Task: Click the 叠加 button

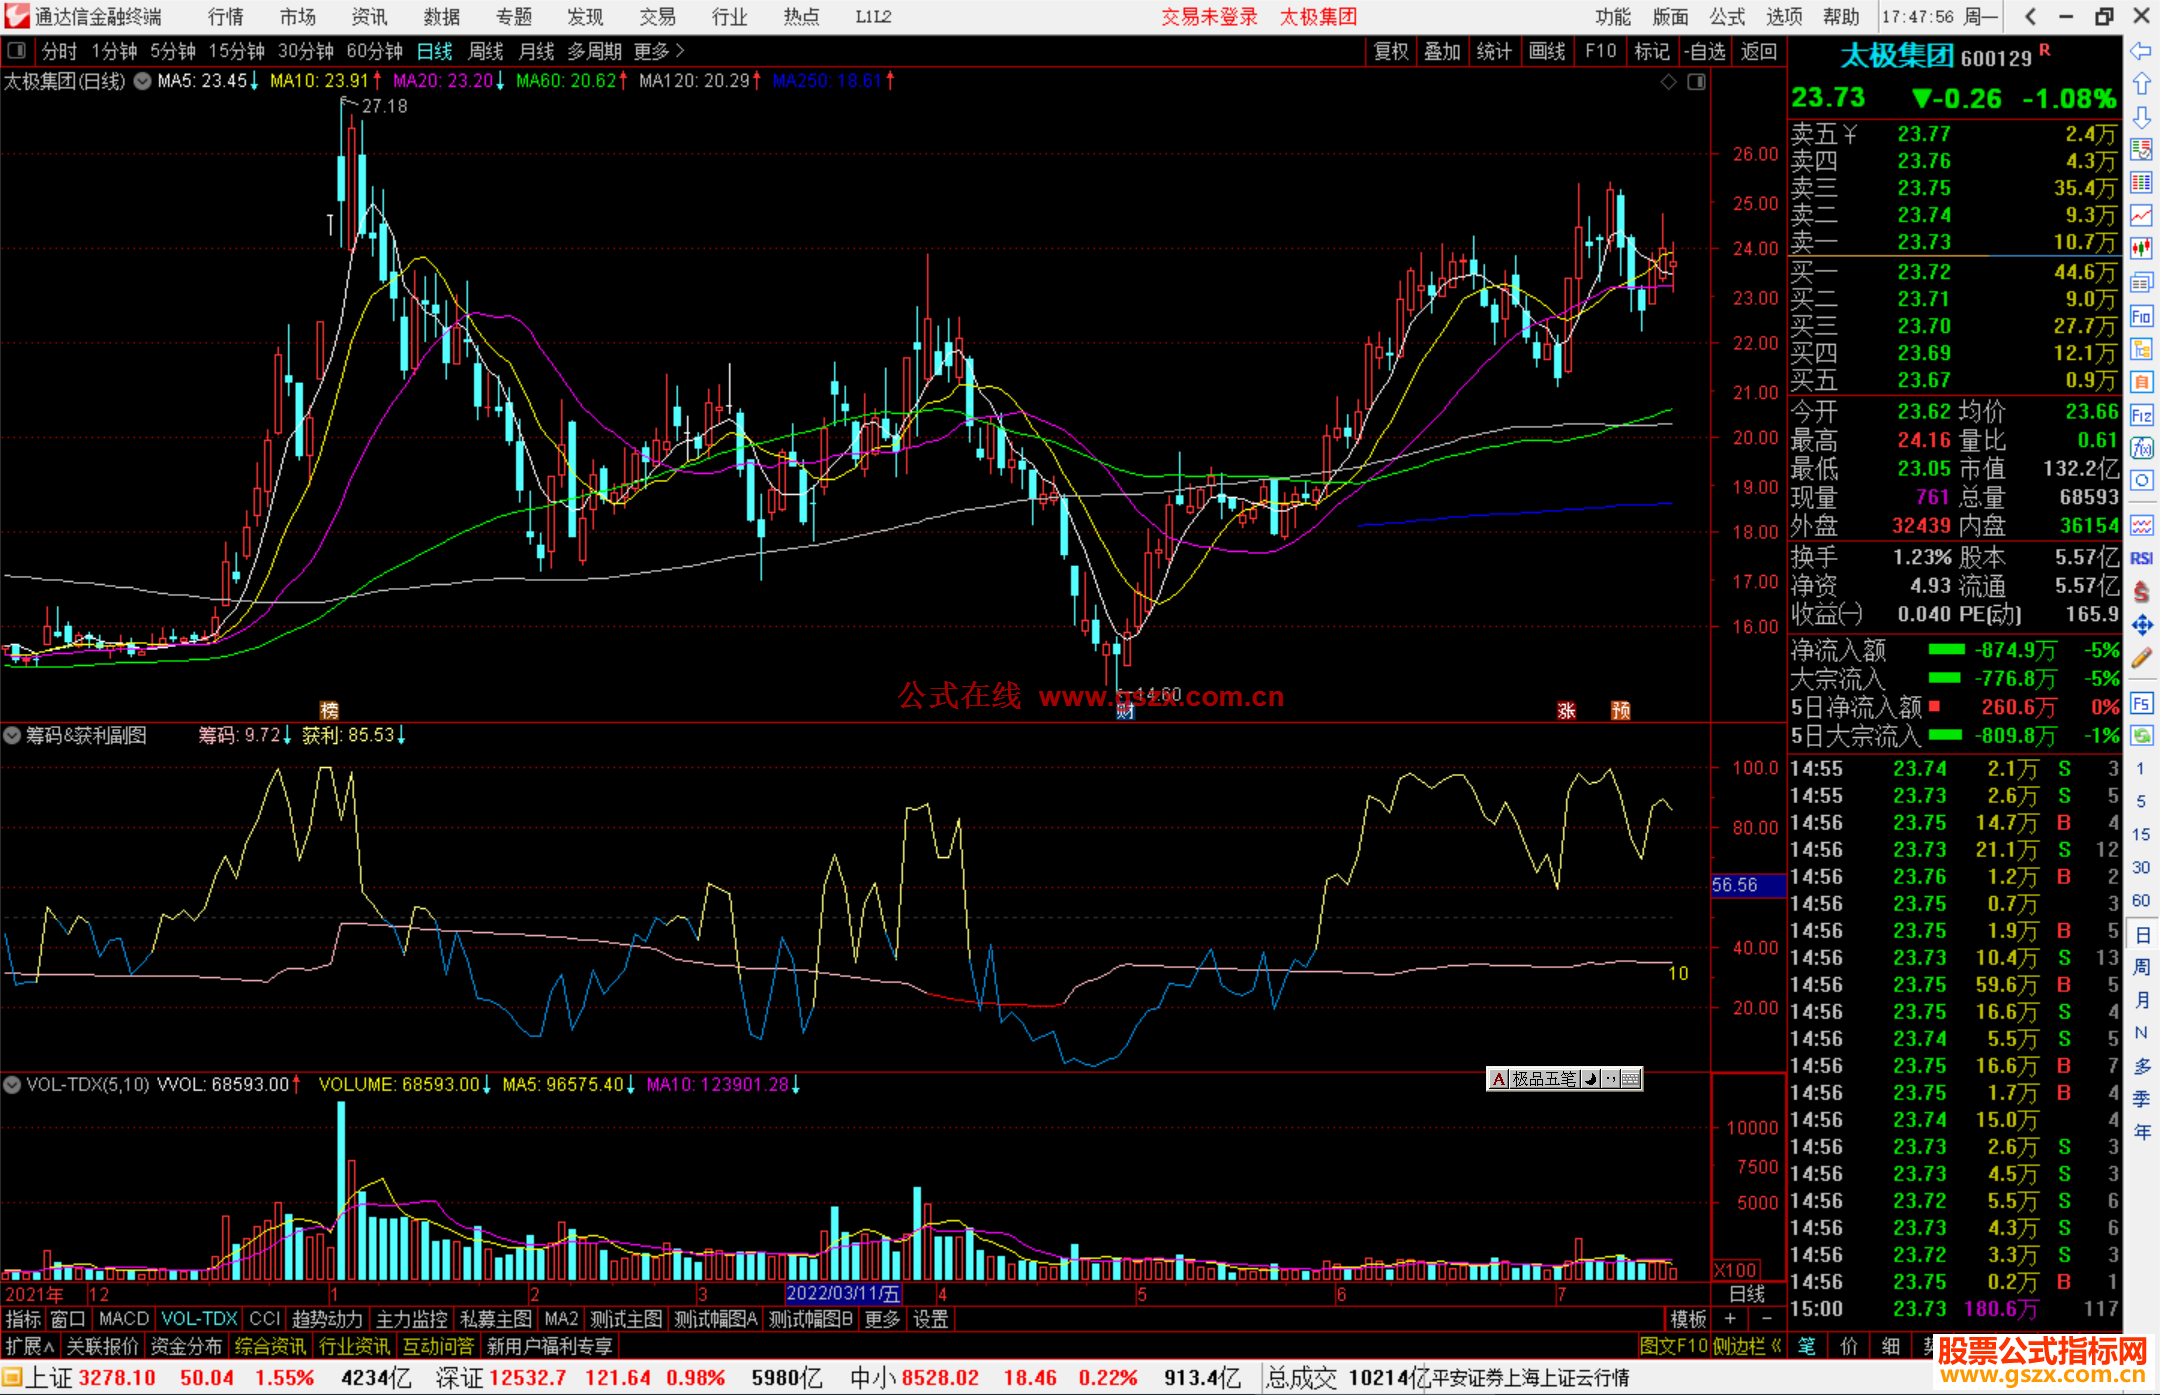Action: coord(1443,51)
